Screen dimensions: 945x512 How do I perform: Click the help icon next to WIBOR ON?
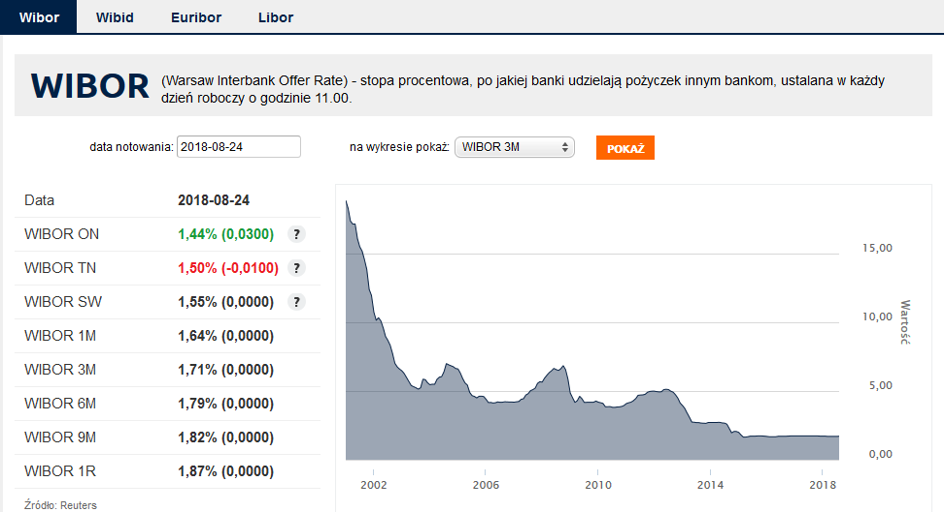coord(296,234)
